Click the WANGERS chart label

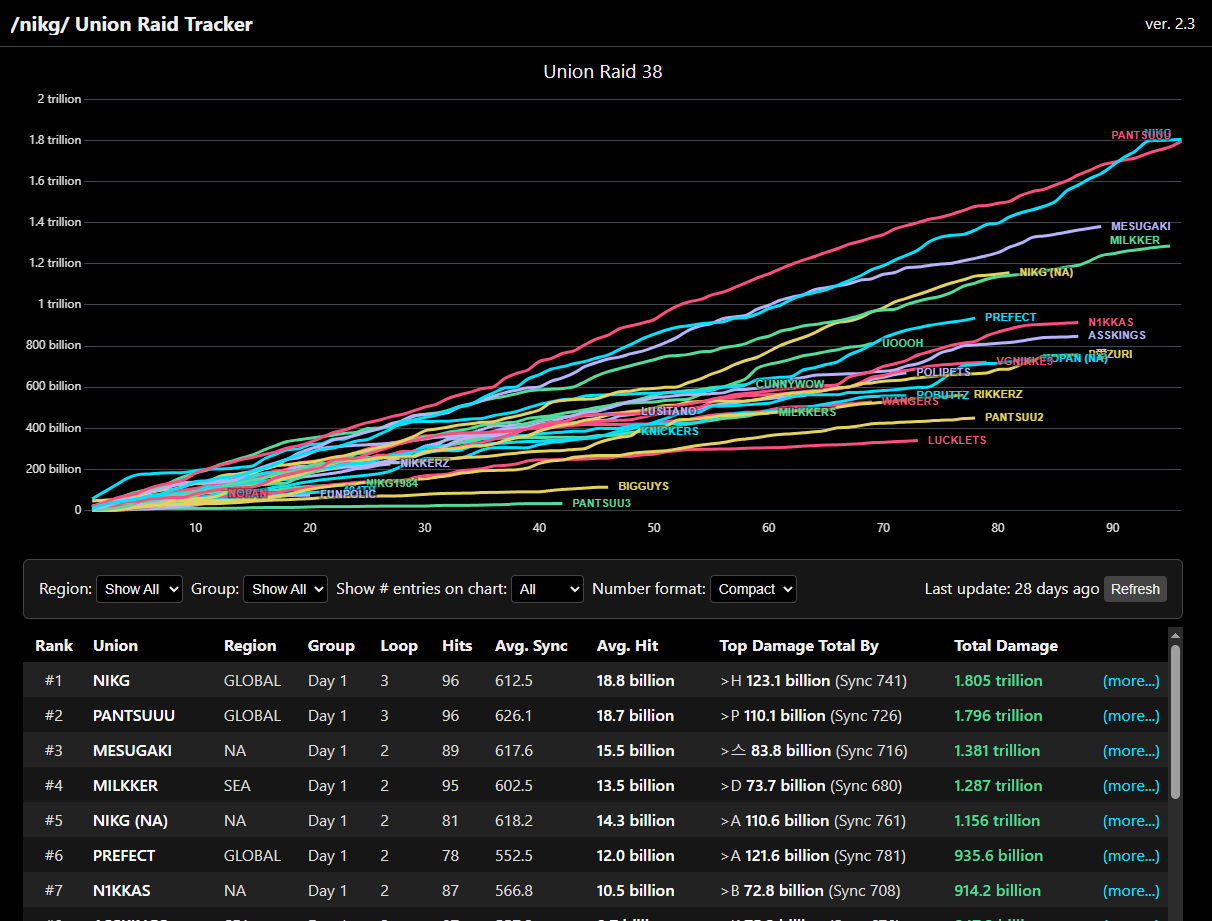click(x=910, y=402)
